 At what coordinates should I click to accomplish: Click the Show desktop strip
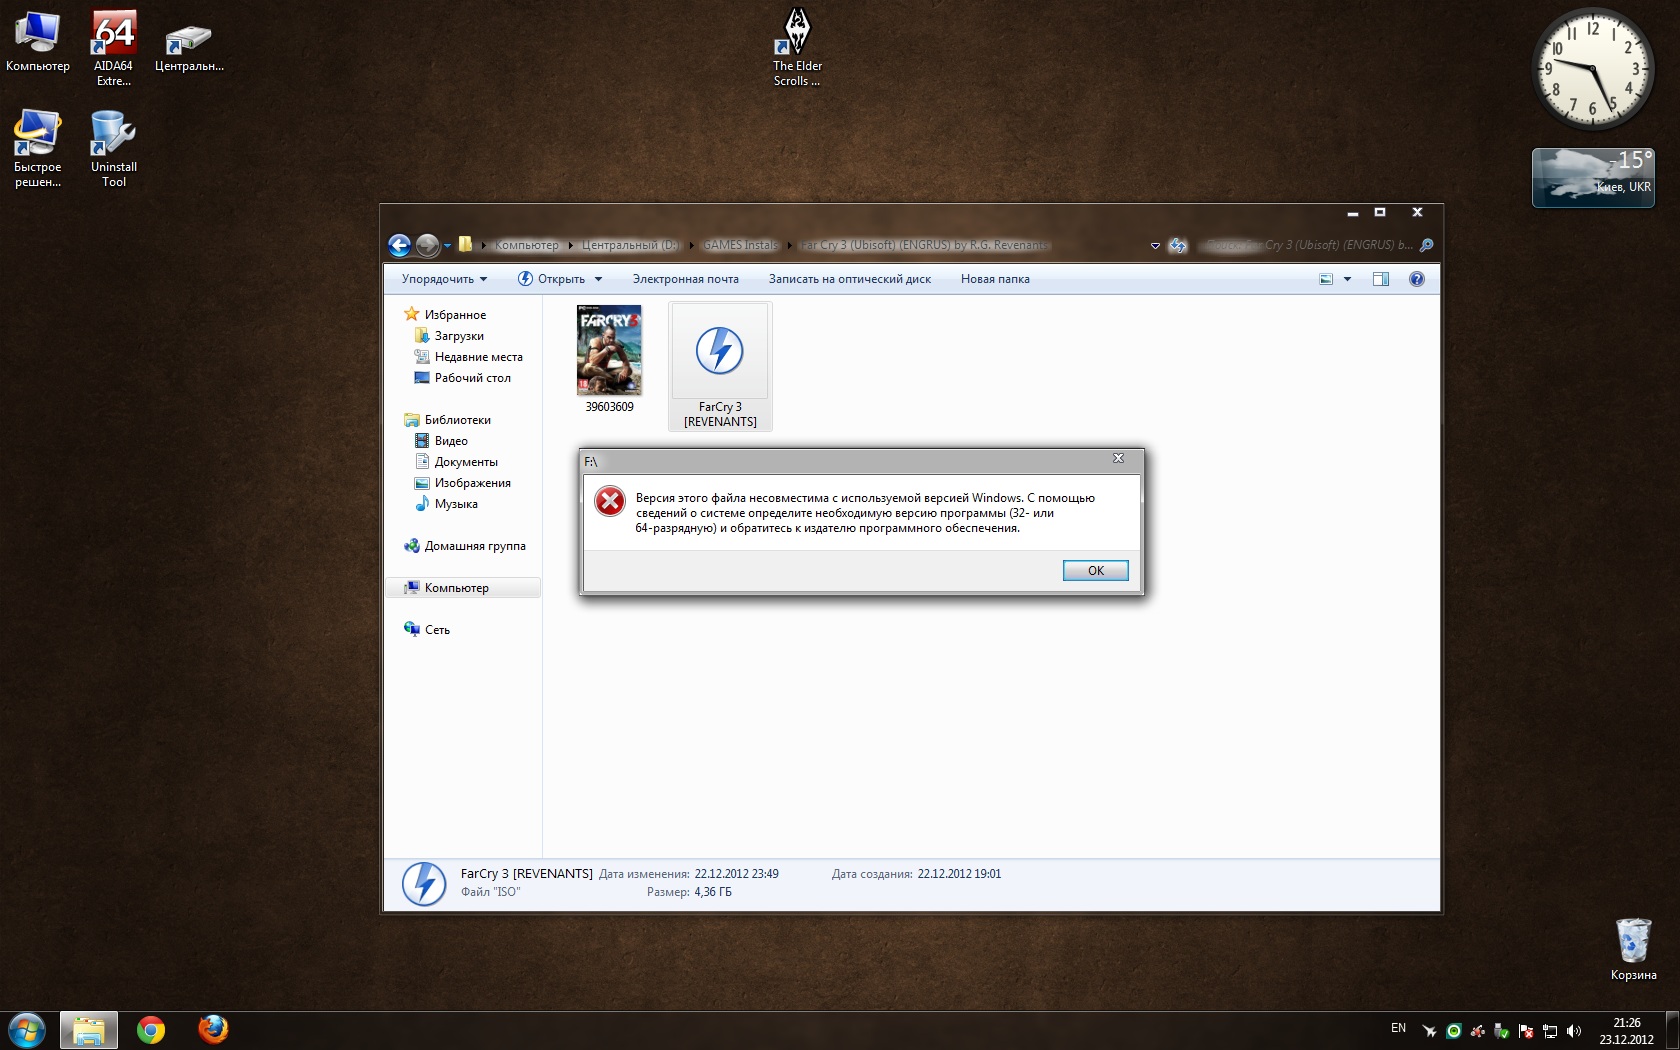[1672, 1030]
